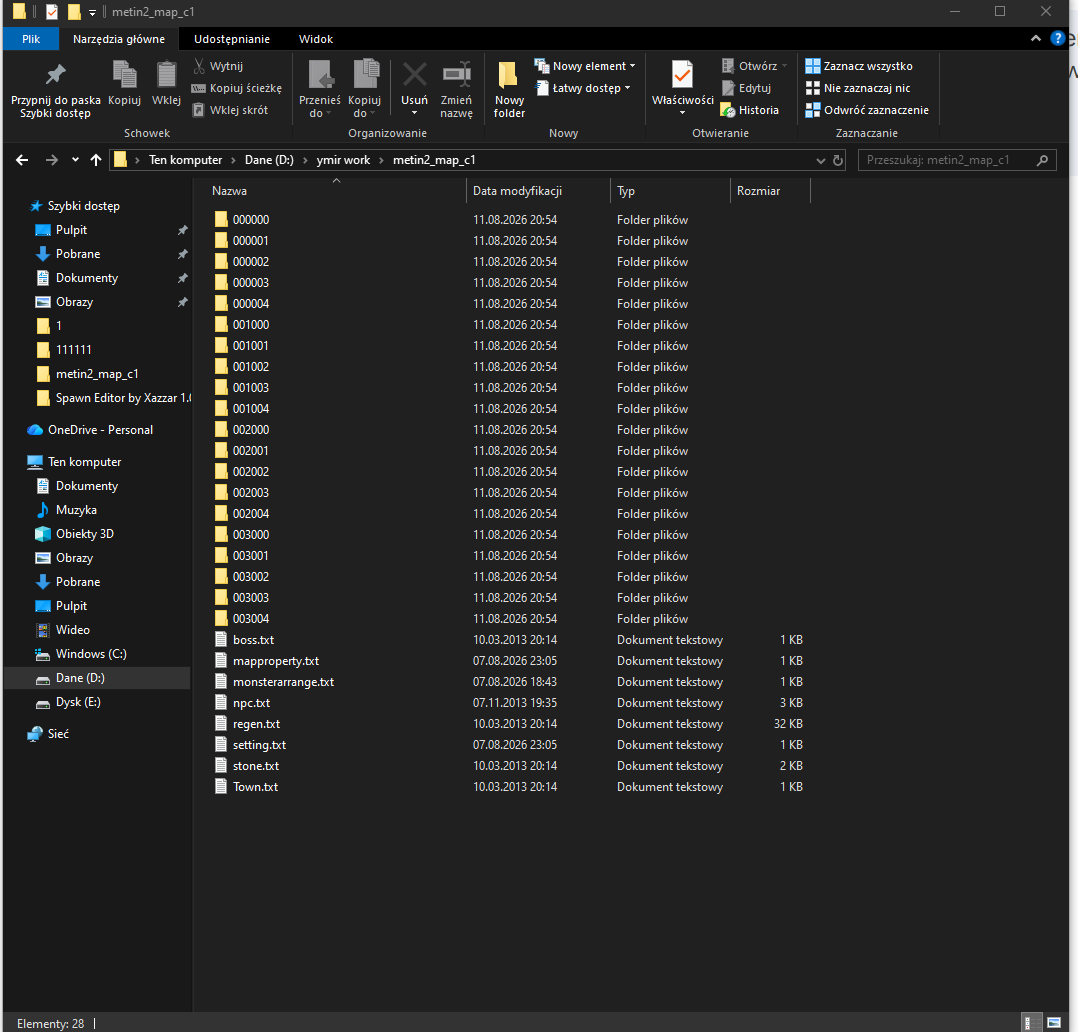Navigate back with the left arrow
This screenshot has width=1078, height=1032.
coord(22,160)
